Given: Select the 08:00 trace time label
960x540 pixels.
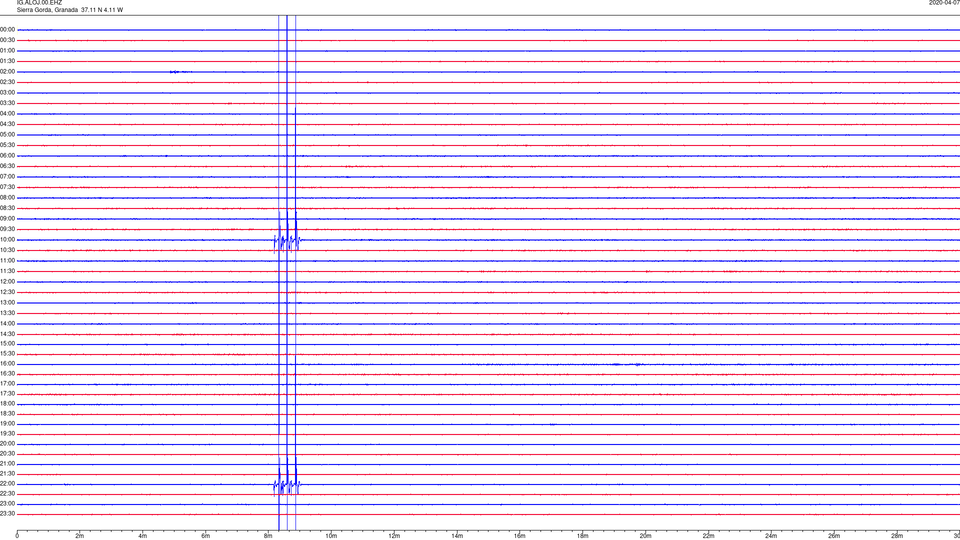Looking at the screenshot, I should click(7, 198).
